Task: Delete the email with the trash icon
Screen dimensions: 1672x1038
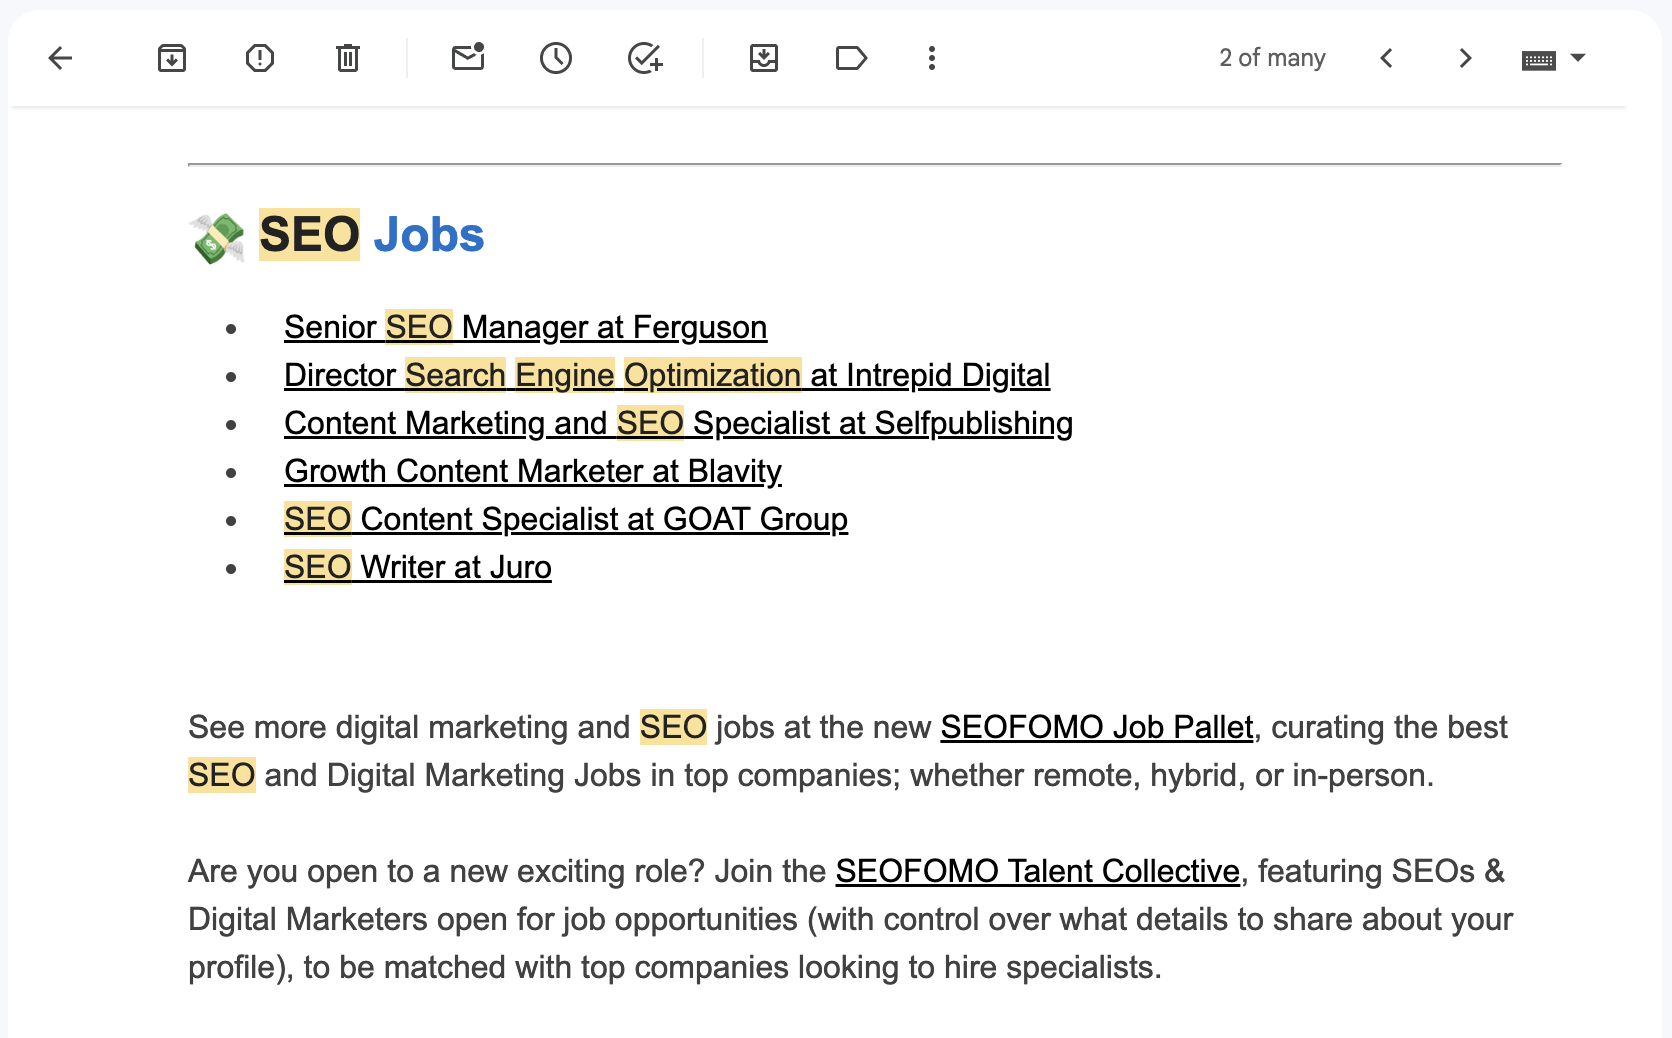Action: click(347, 58)
